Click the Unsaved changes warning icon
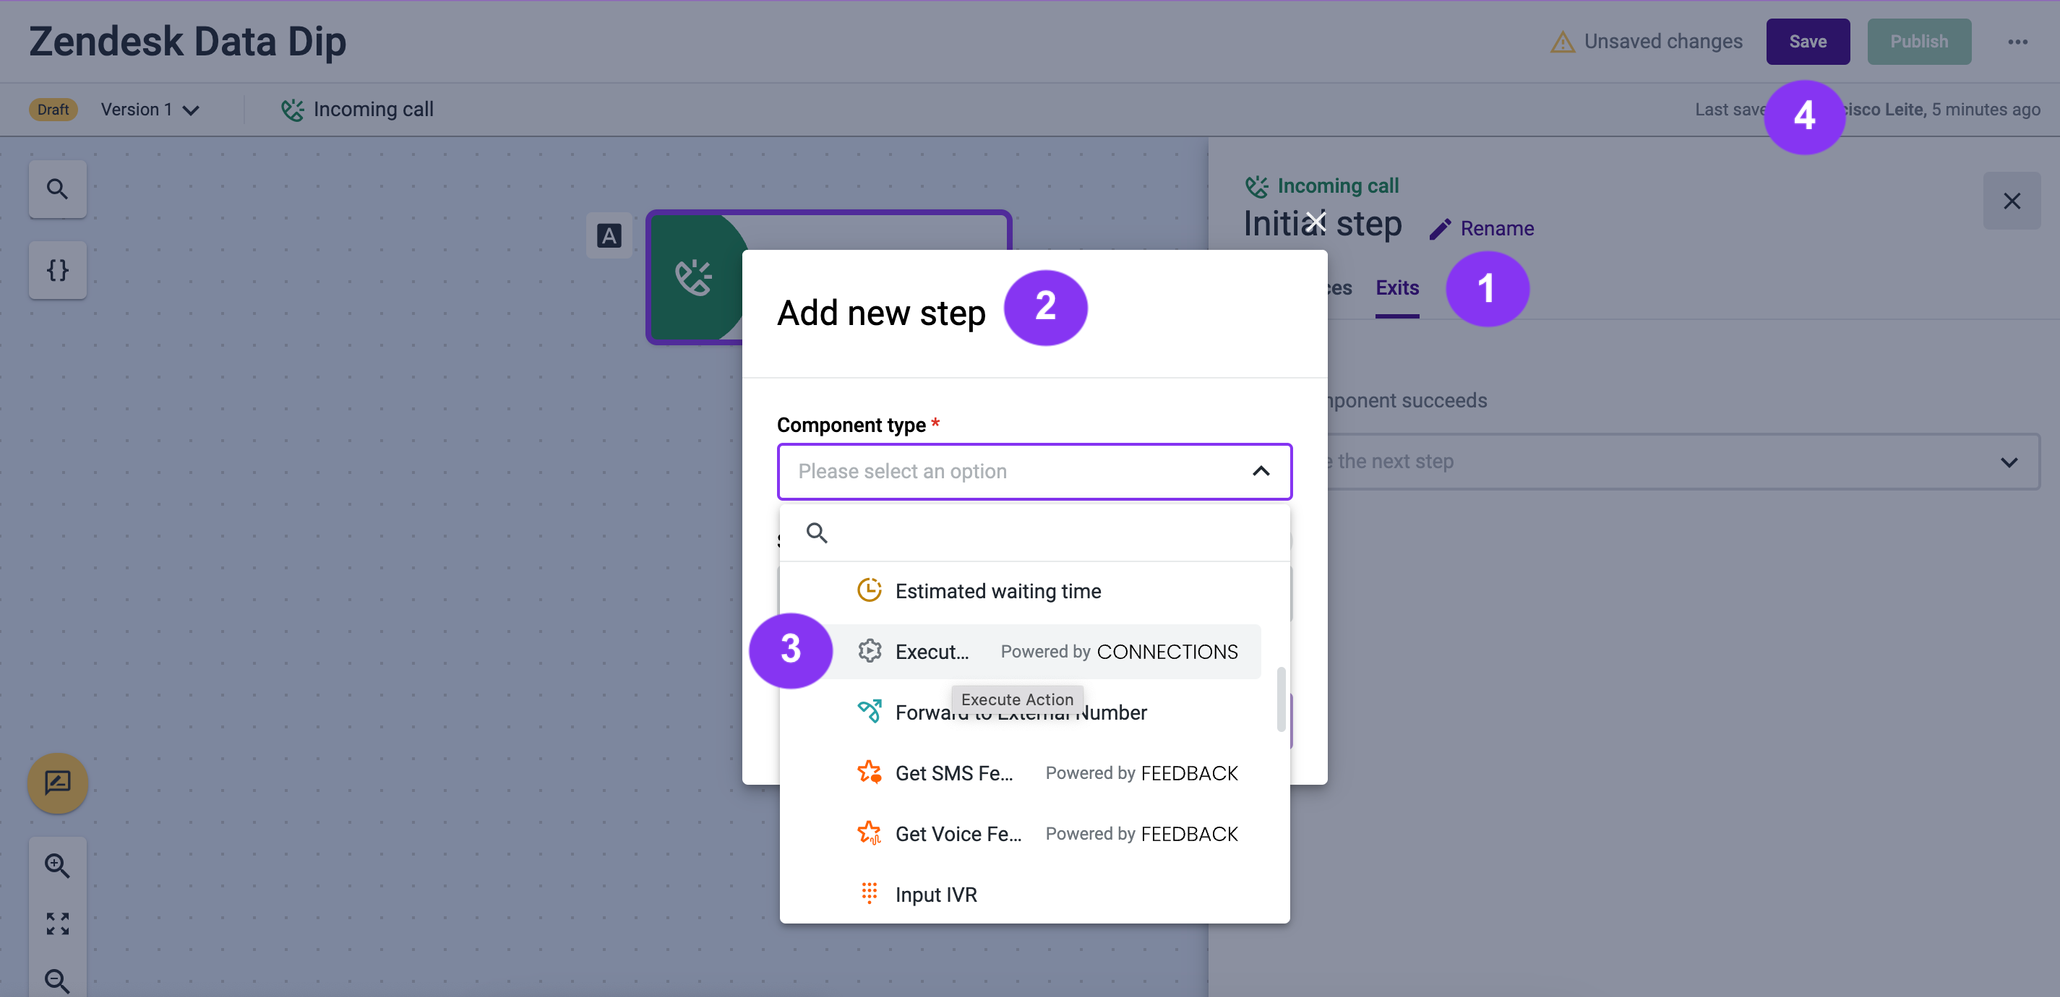Viewport: 2060px width, 997px height. [1562, 42]
